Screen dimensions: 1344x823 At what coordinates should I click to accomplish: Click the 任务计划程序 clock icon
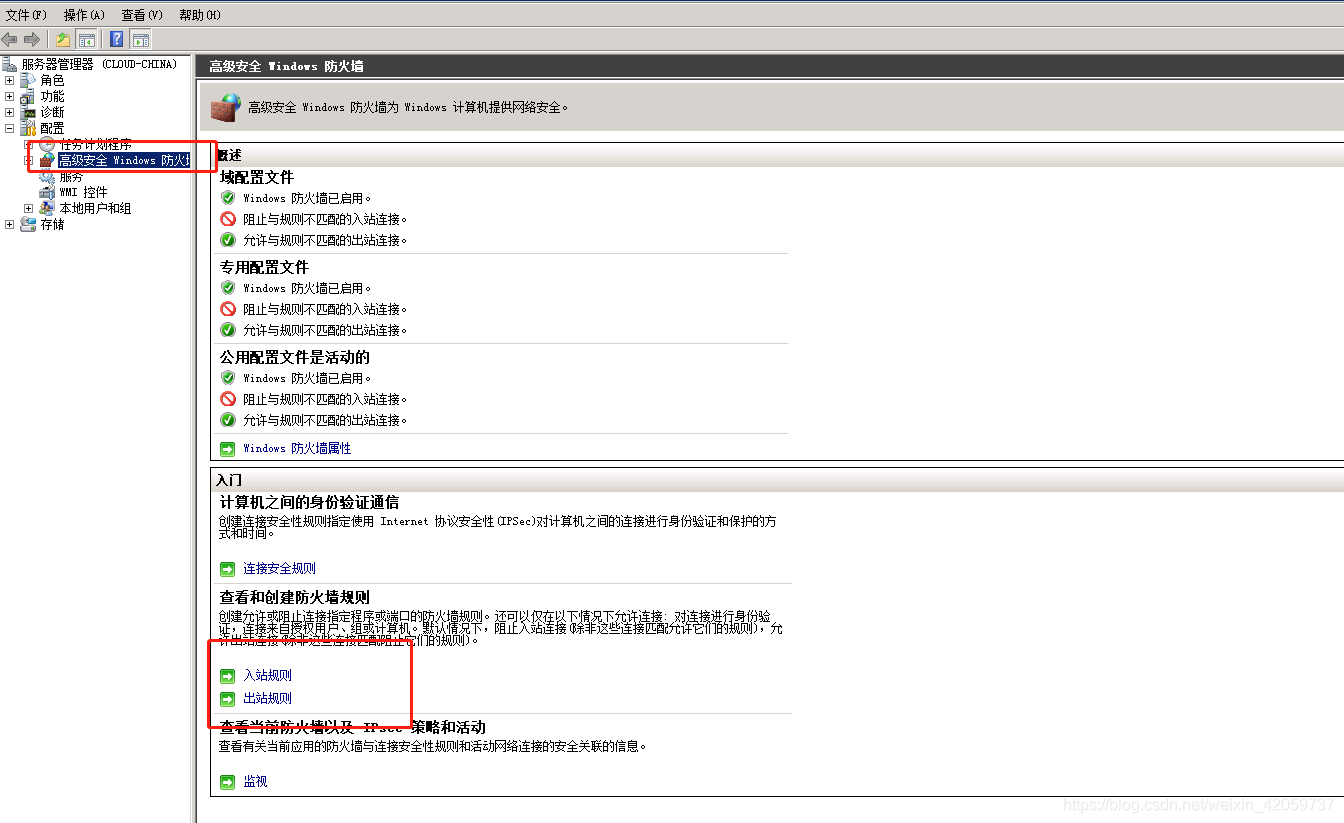pyautogui.click(x=47, y=144)
